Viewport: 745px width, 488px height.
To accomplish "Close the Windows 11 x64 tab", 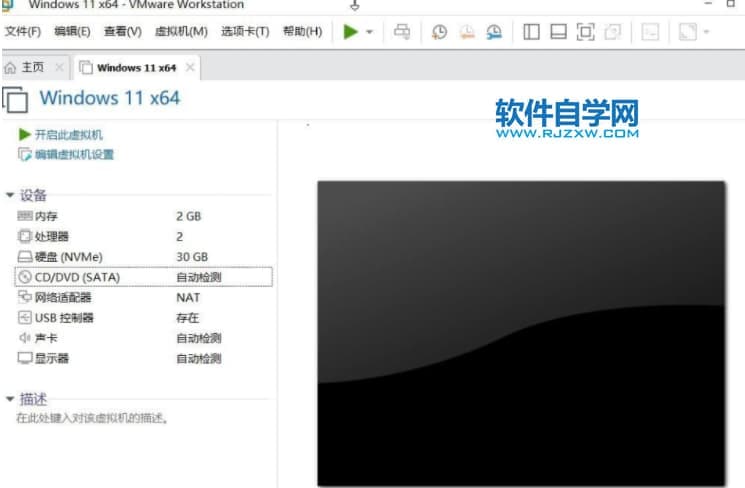I will click(x=190, y=68).
